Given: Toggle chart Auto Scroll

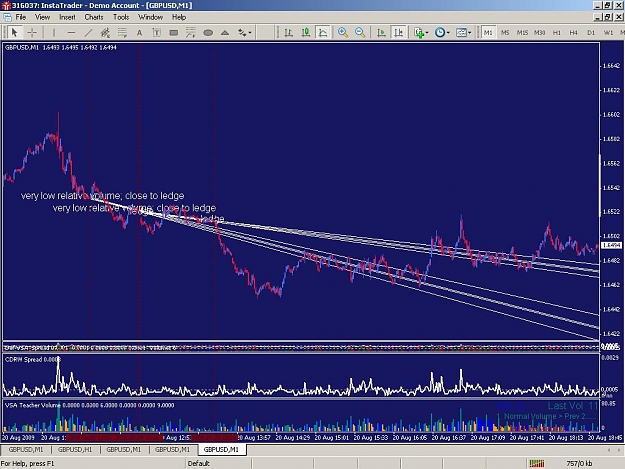Looking at the screenshot, I should pyautogui.click(x=381, y=32).
